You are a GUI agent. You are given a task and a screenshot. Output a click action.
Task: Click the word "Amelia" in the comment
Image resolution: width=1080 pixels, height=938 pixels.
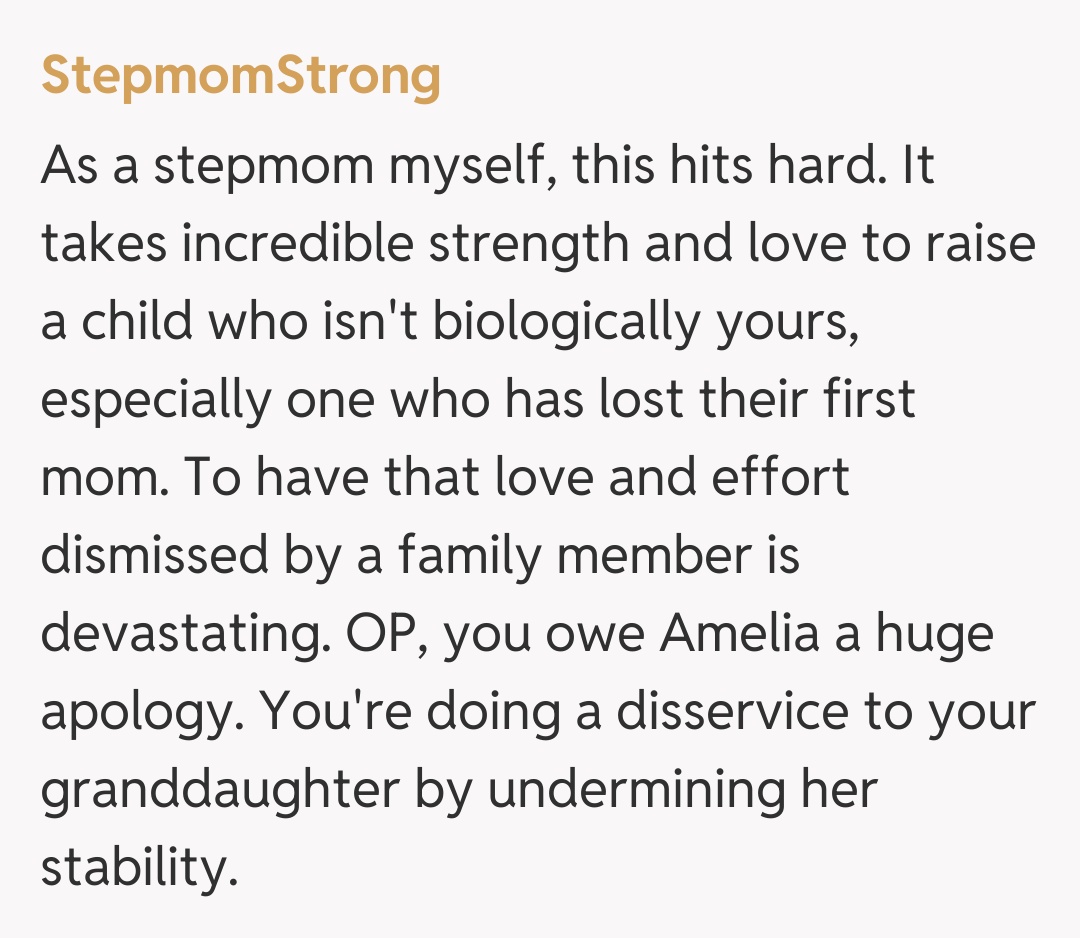tap(739, 634)
